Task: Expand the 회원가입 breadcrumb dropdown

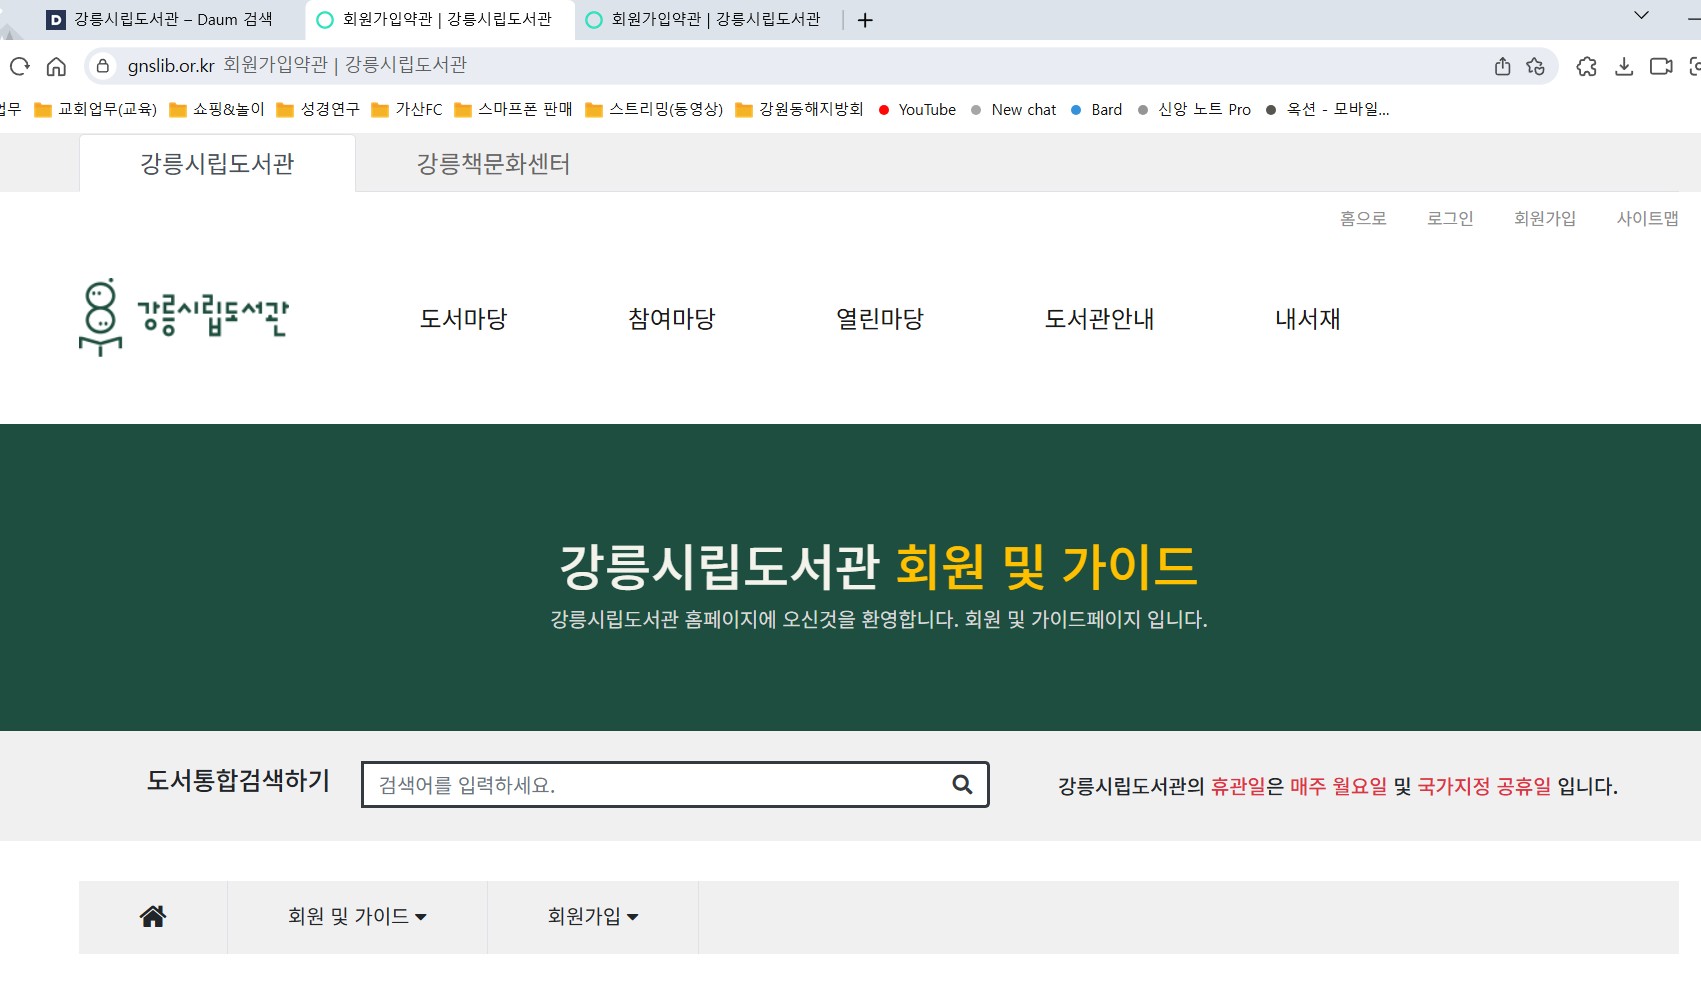Action: pos(592,916)
